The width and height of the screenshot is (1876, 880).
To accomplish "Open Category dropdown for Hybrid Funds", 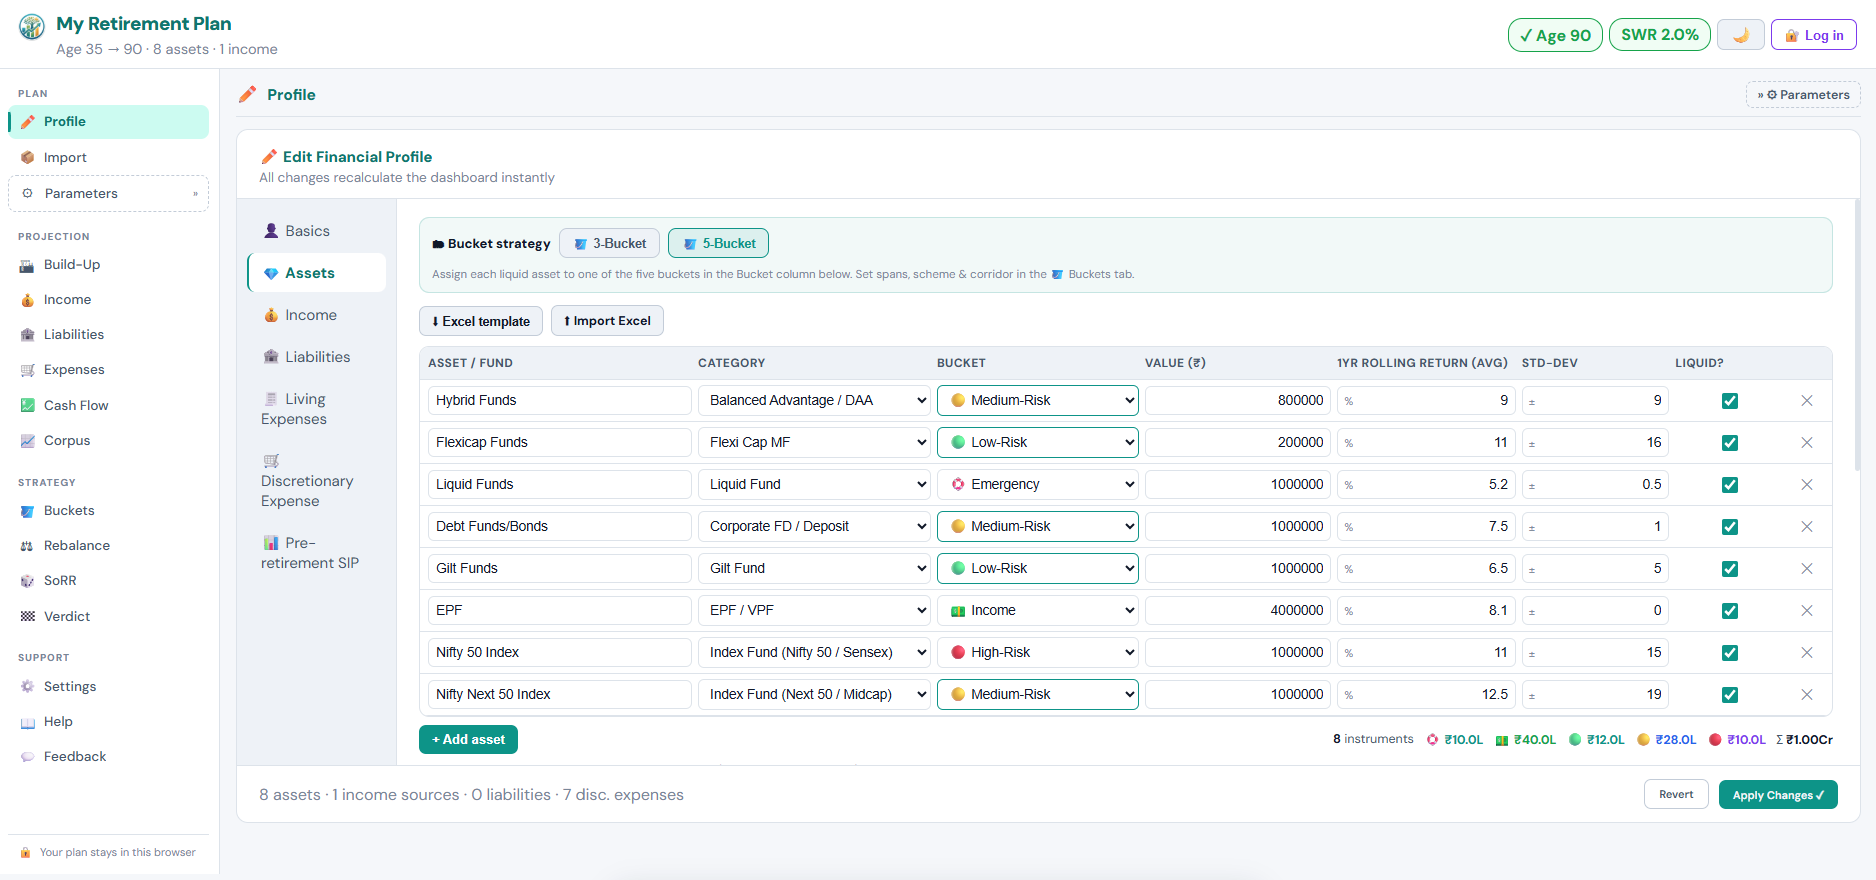I will pos(814,400).
